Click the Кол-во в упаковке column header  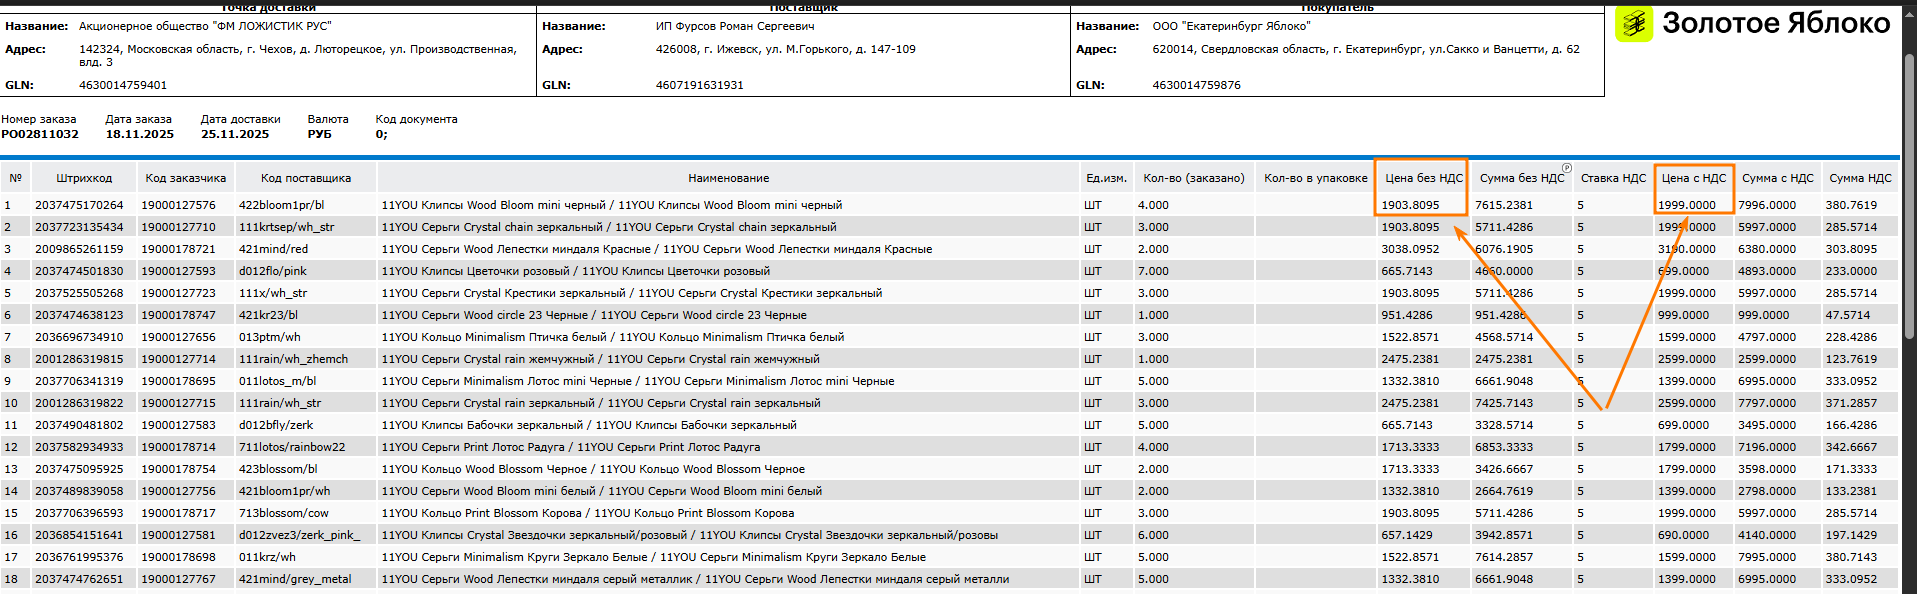1316,178
